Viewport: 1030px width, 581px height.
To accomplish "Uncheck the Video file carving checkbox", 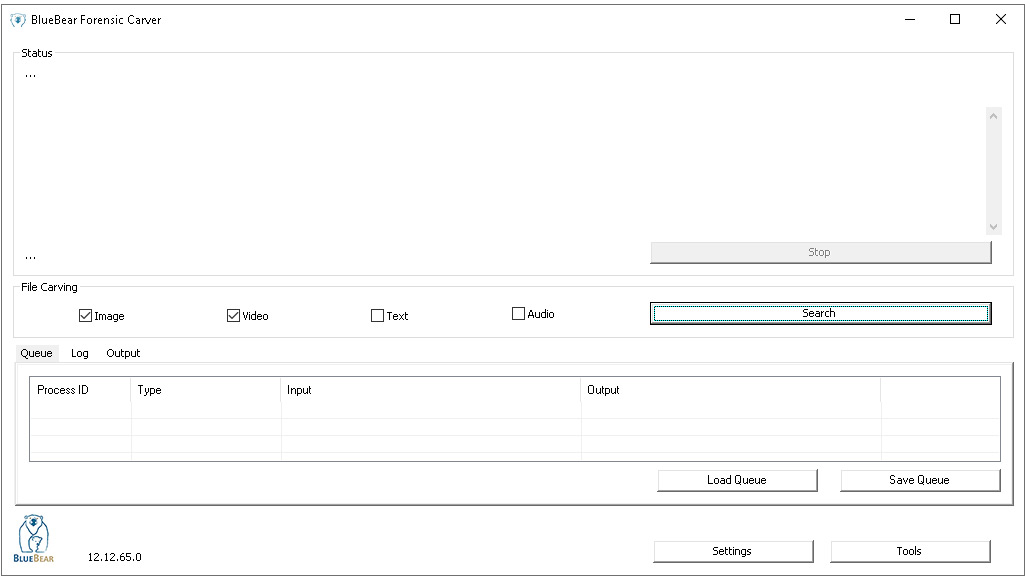I will (x=233, y=315).
